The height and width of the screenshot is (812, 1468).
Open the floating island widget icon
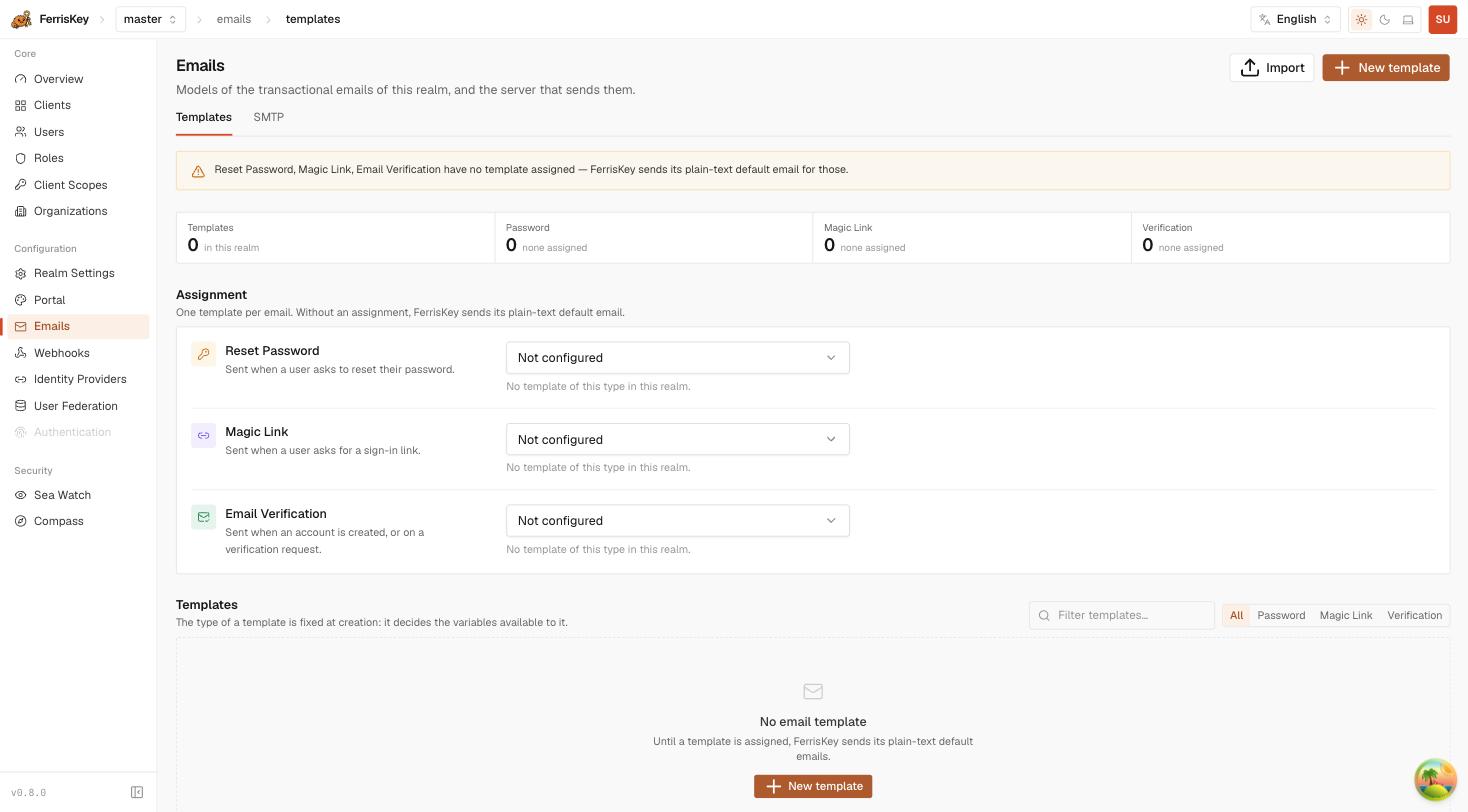(x=1435, y=780)
